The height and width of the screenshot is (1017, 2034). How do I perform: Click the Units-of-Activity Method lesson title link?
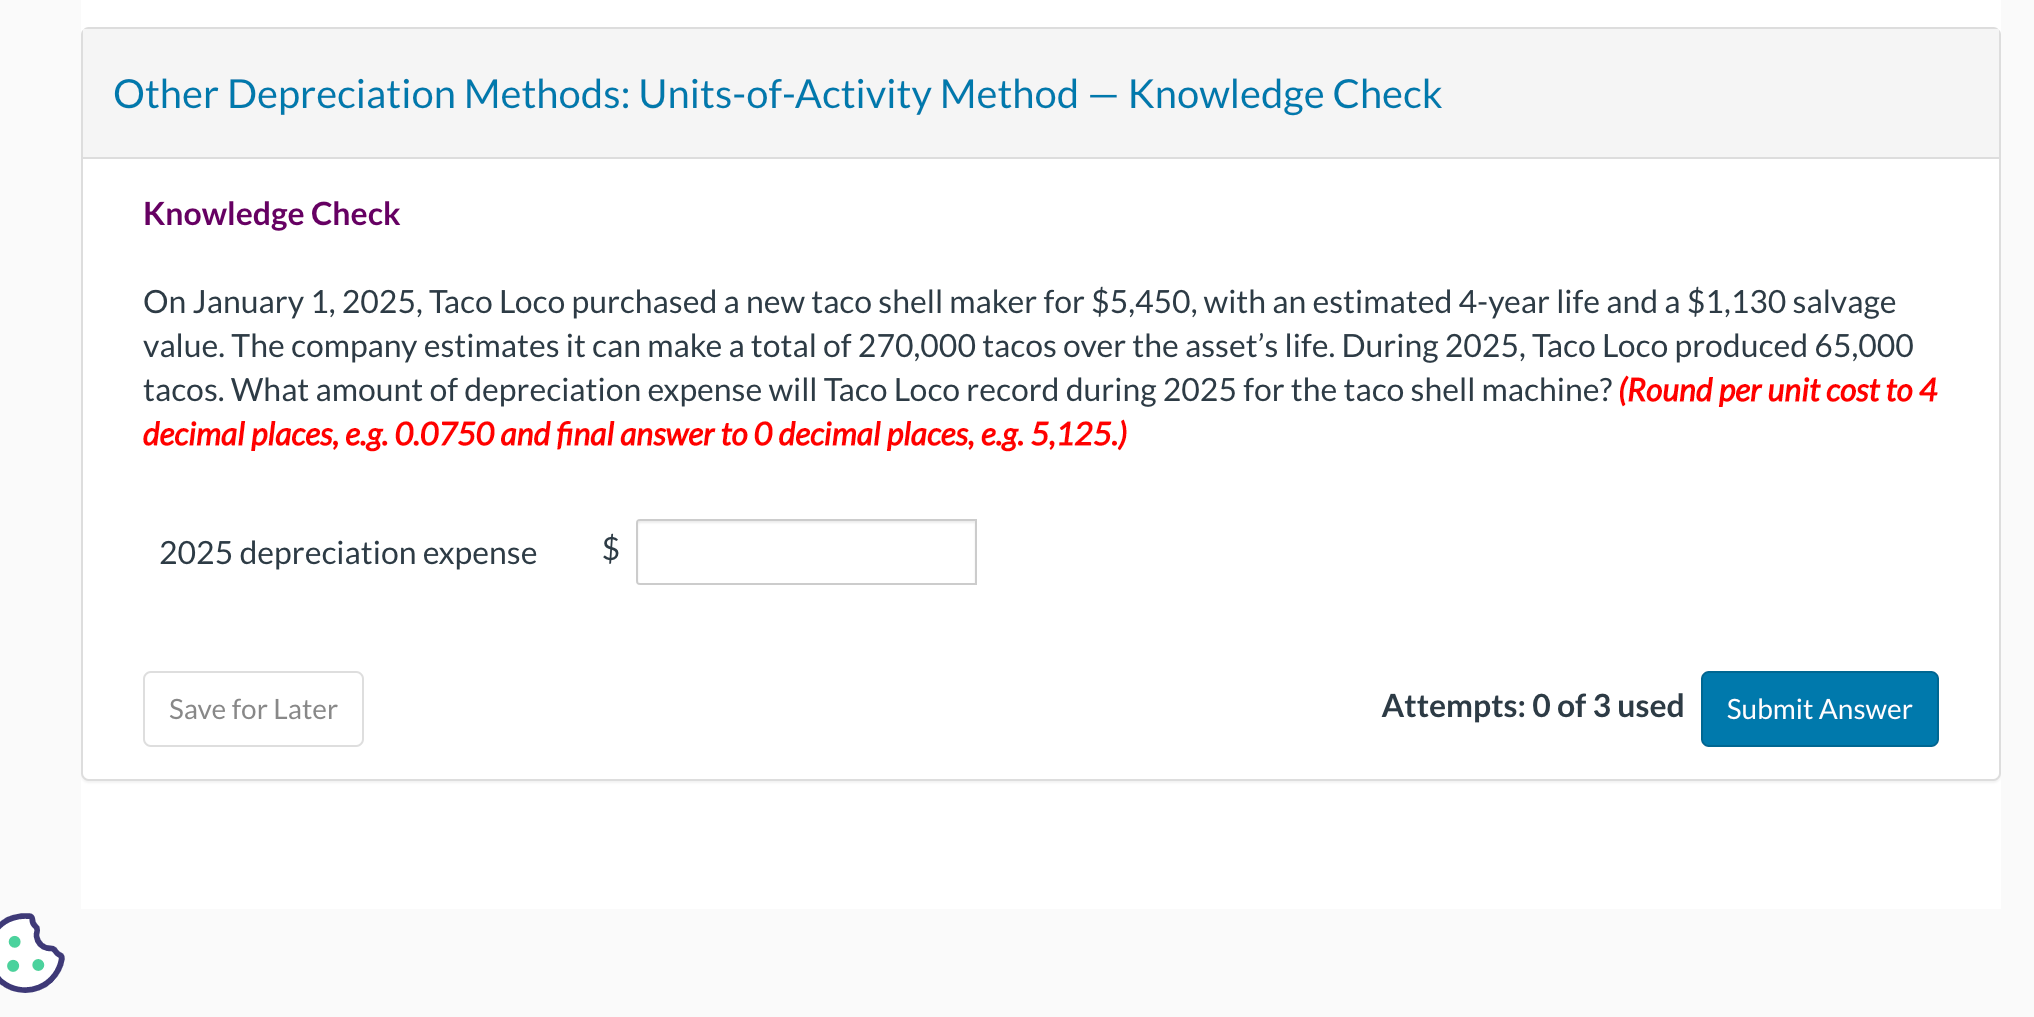[777, 93]
